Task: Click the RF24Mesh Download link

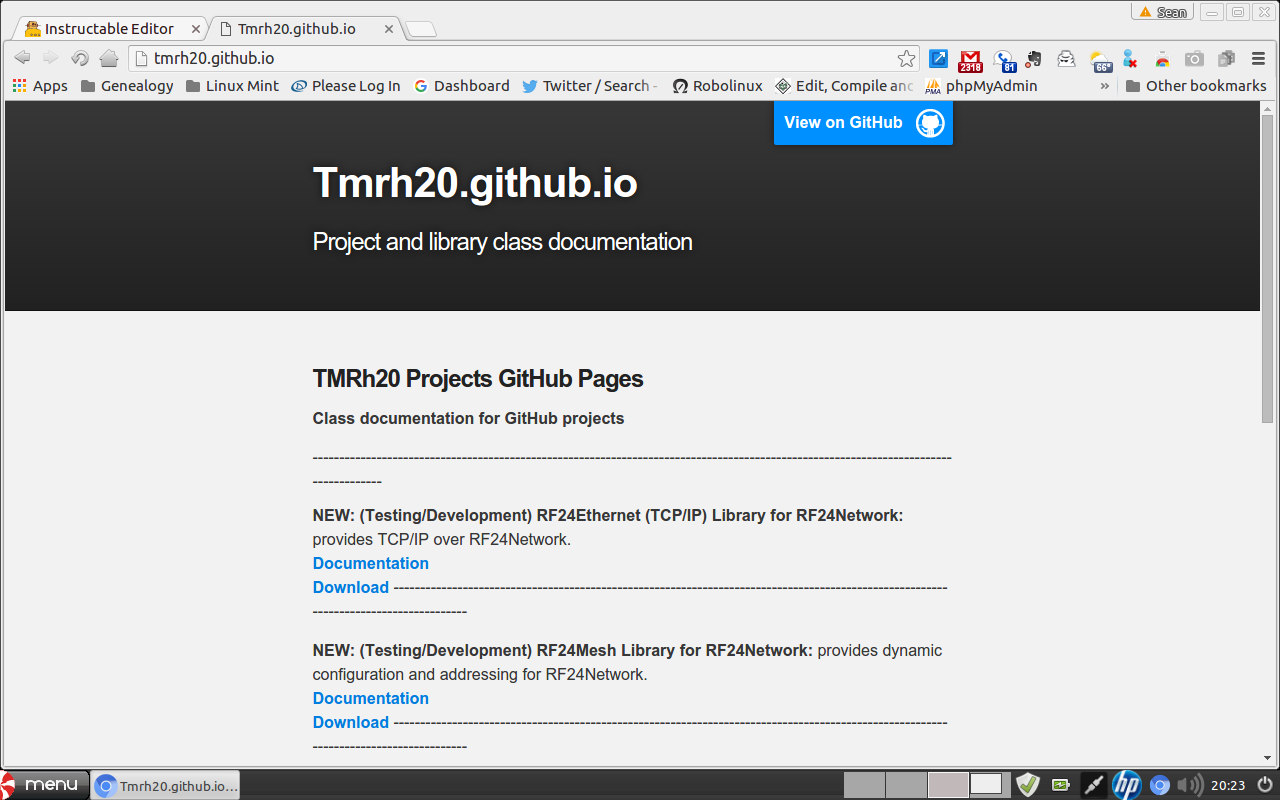Action: pos(351,722)
